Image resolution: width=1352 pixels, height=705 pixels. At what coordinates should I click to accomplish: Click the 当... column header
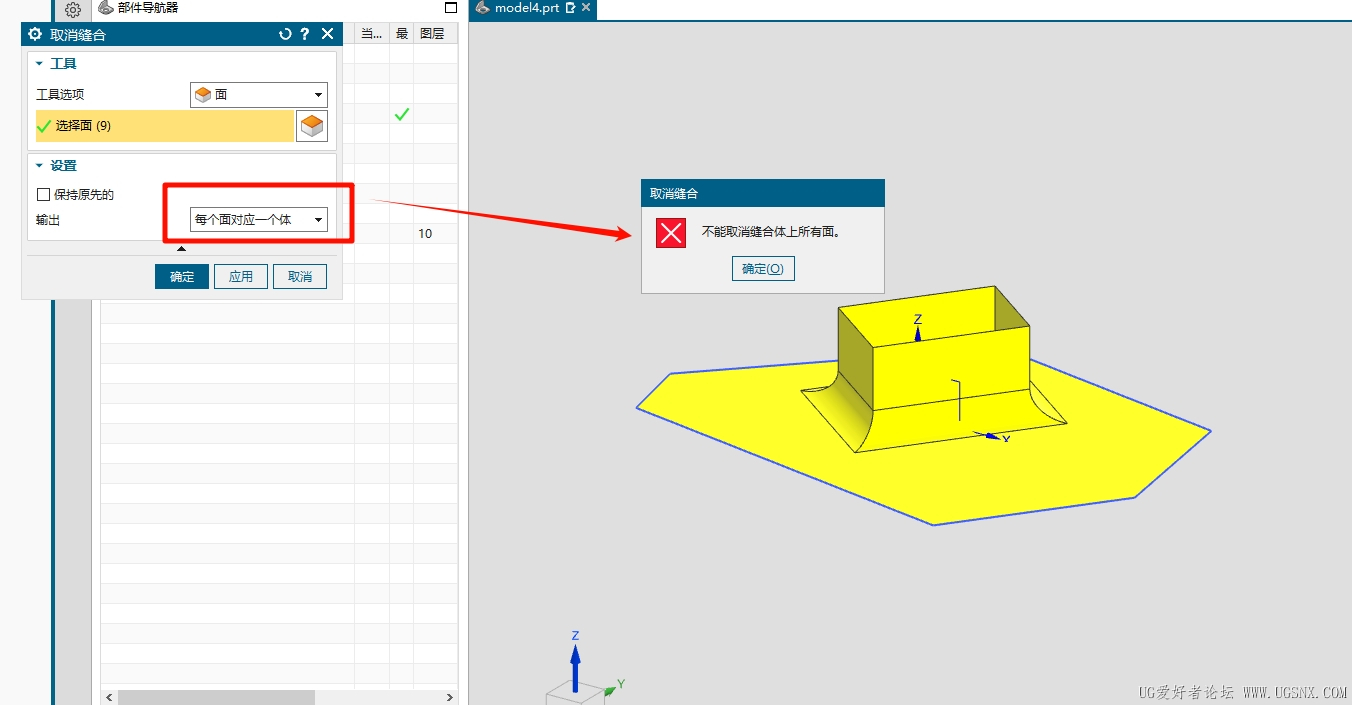(x=371, y=33)
